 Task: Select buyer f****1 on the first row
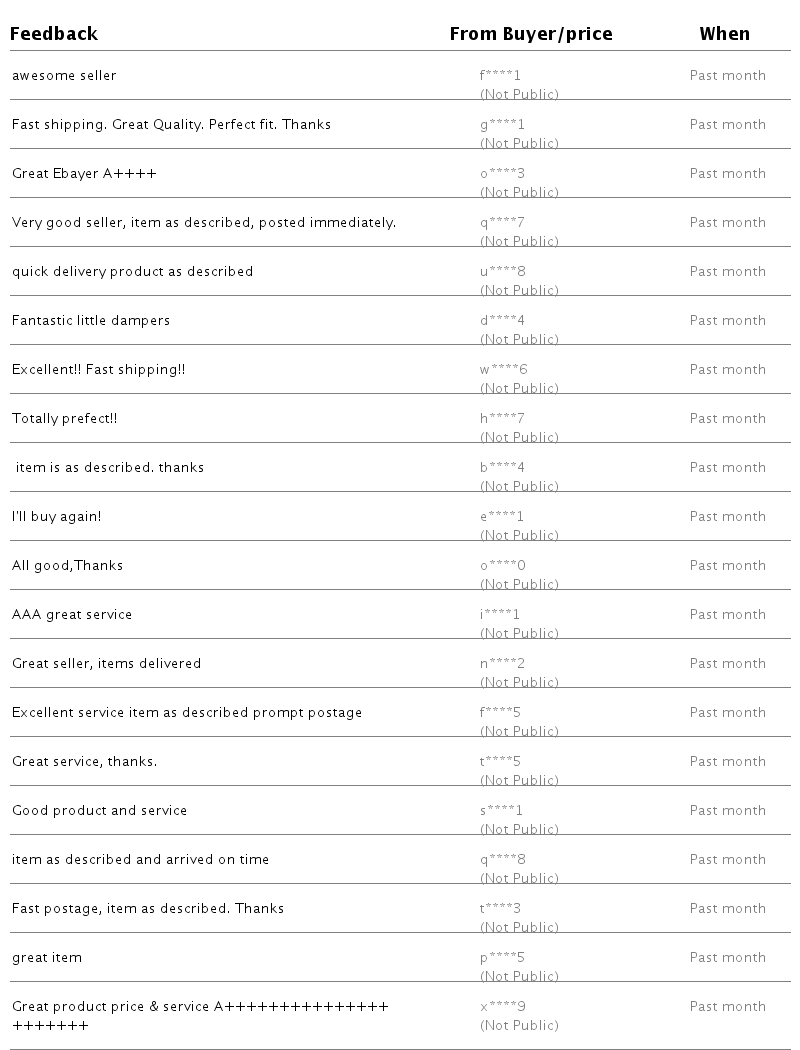500,76
